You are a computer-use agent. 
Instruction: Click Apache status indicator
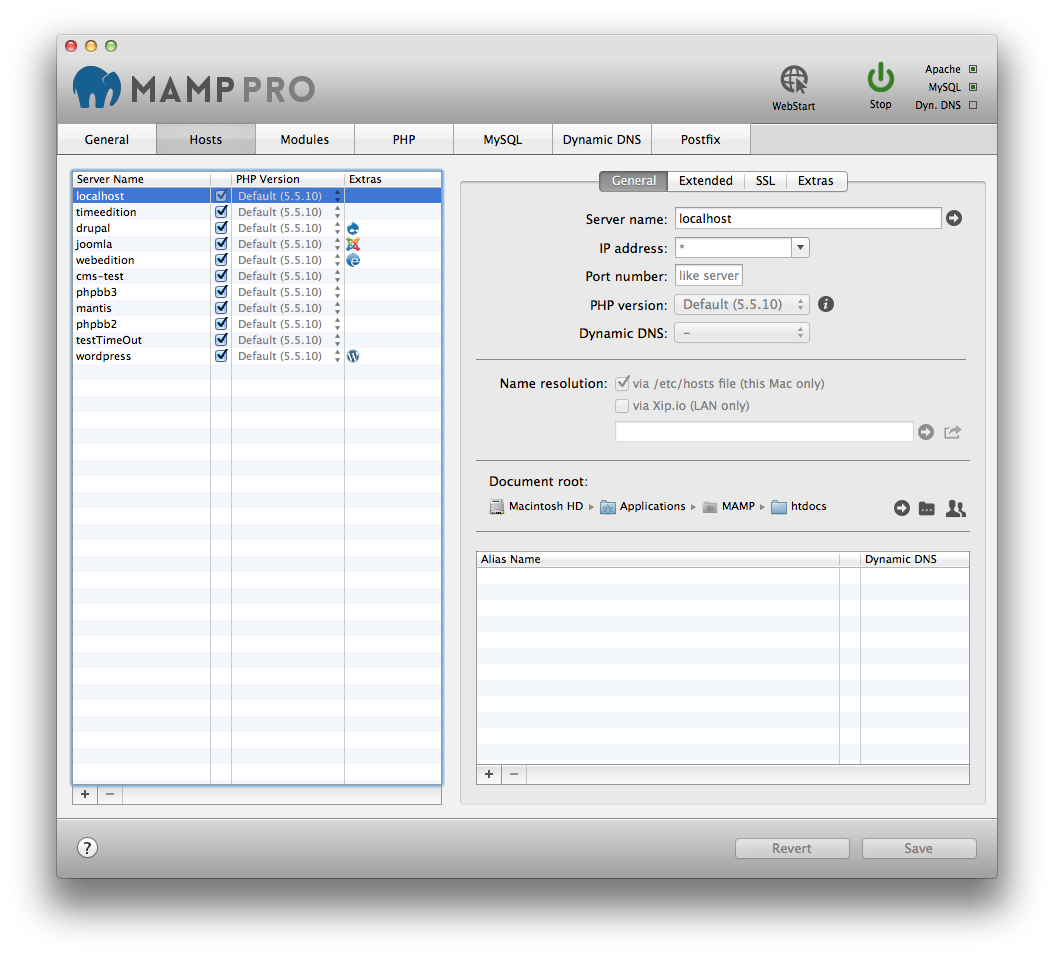pos(973,69)
